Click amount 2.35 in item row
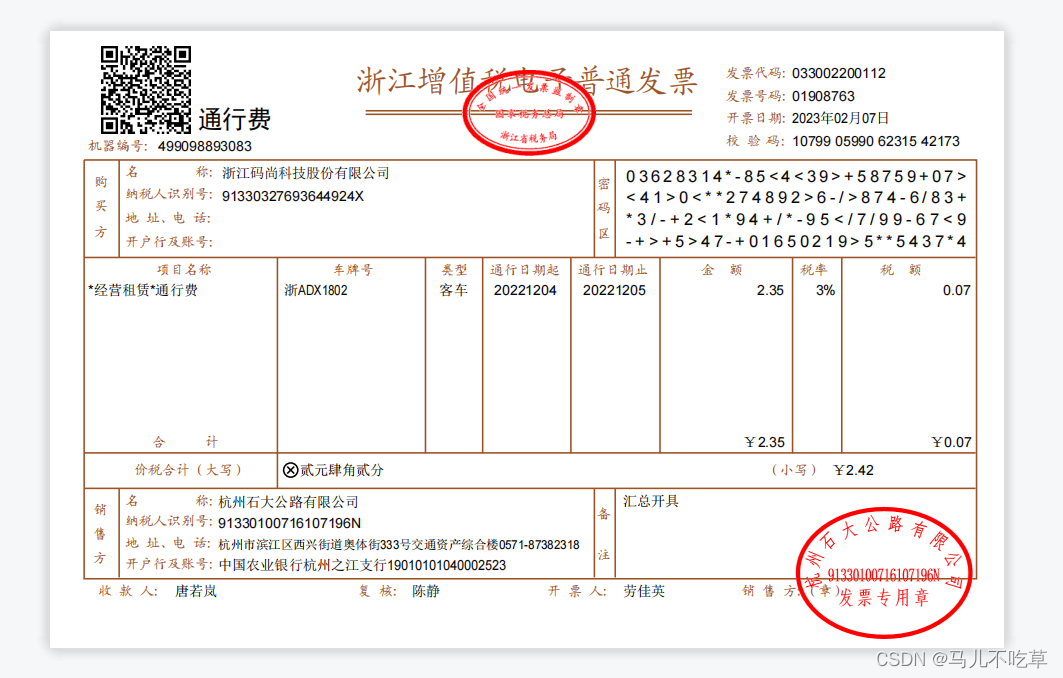This screenshot has width=1063, height=678. (x=770, y=291)
